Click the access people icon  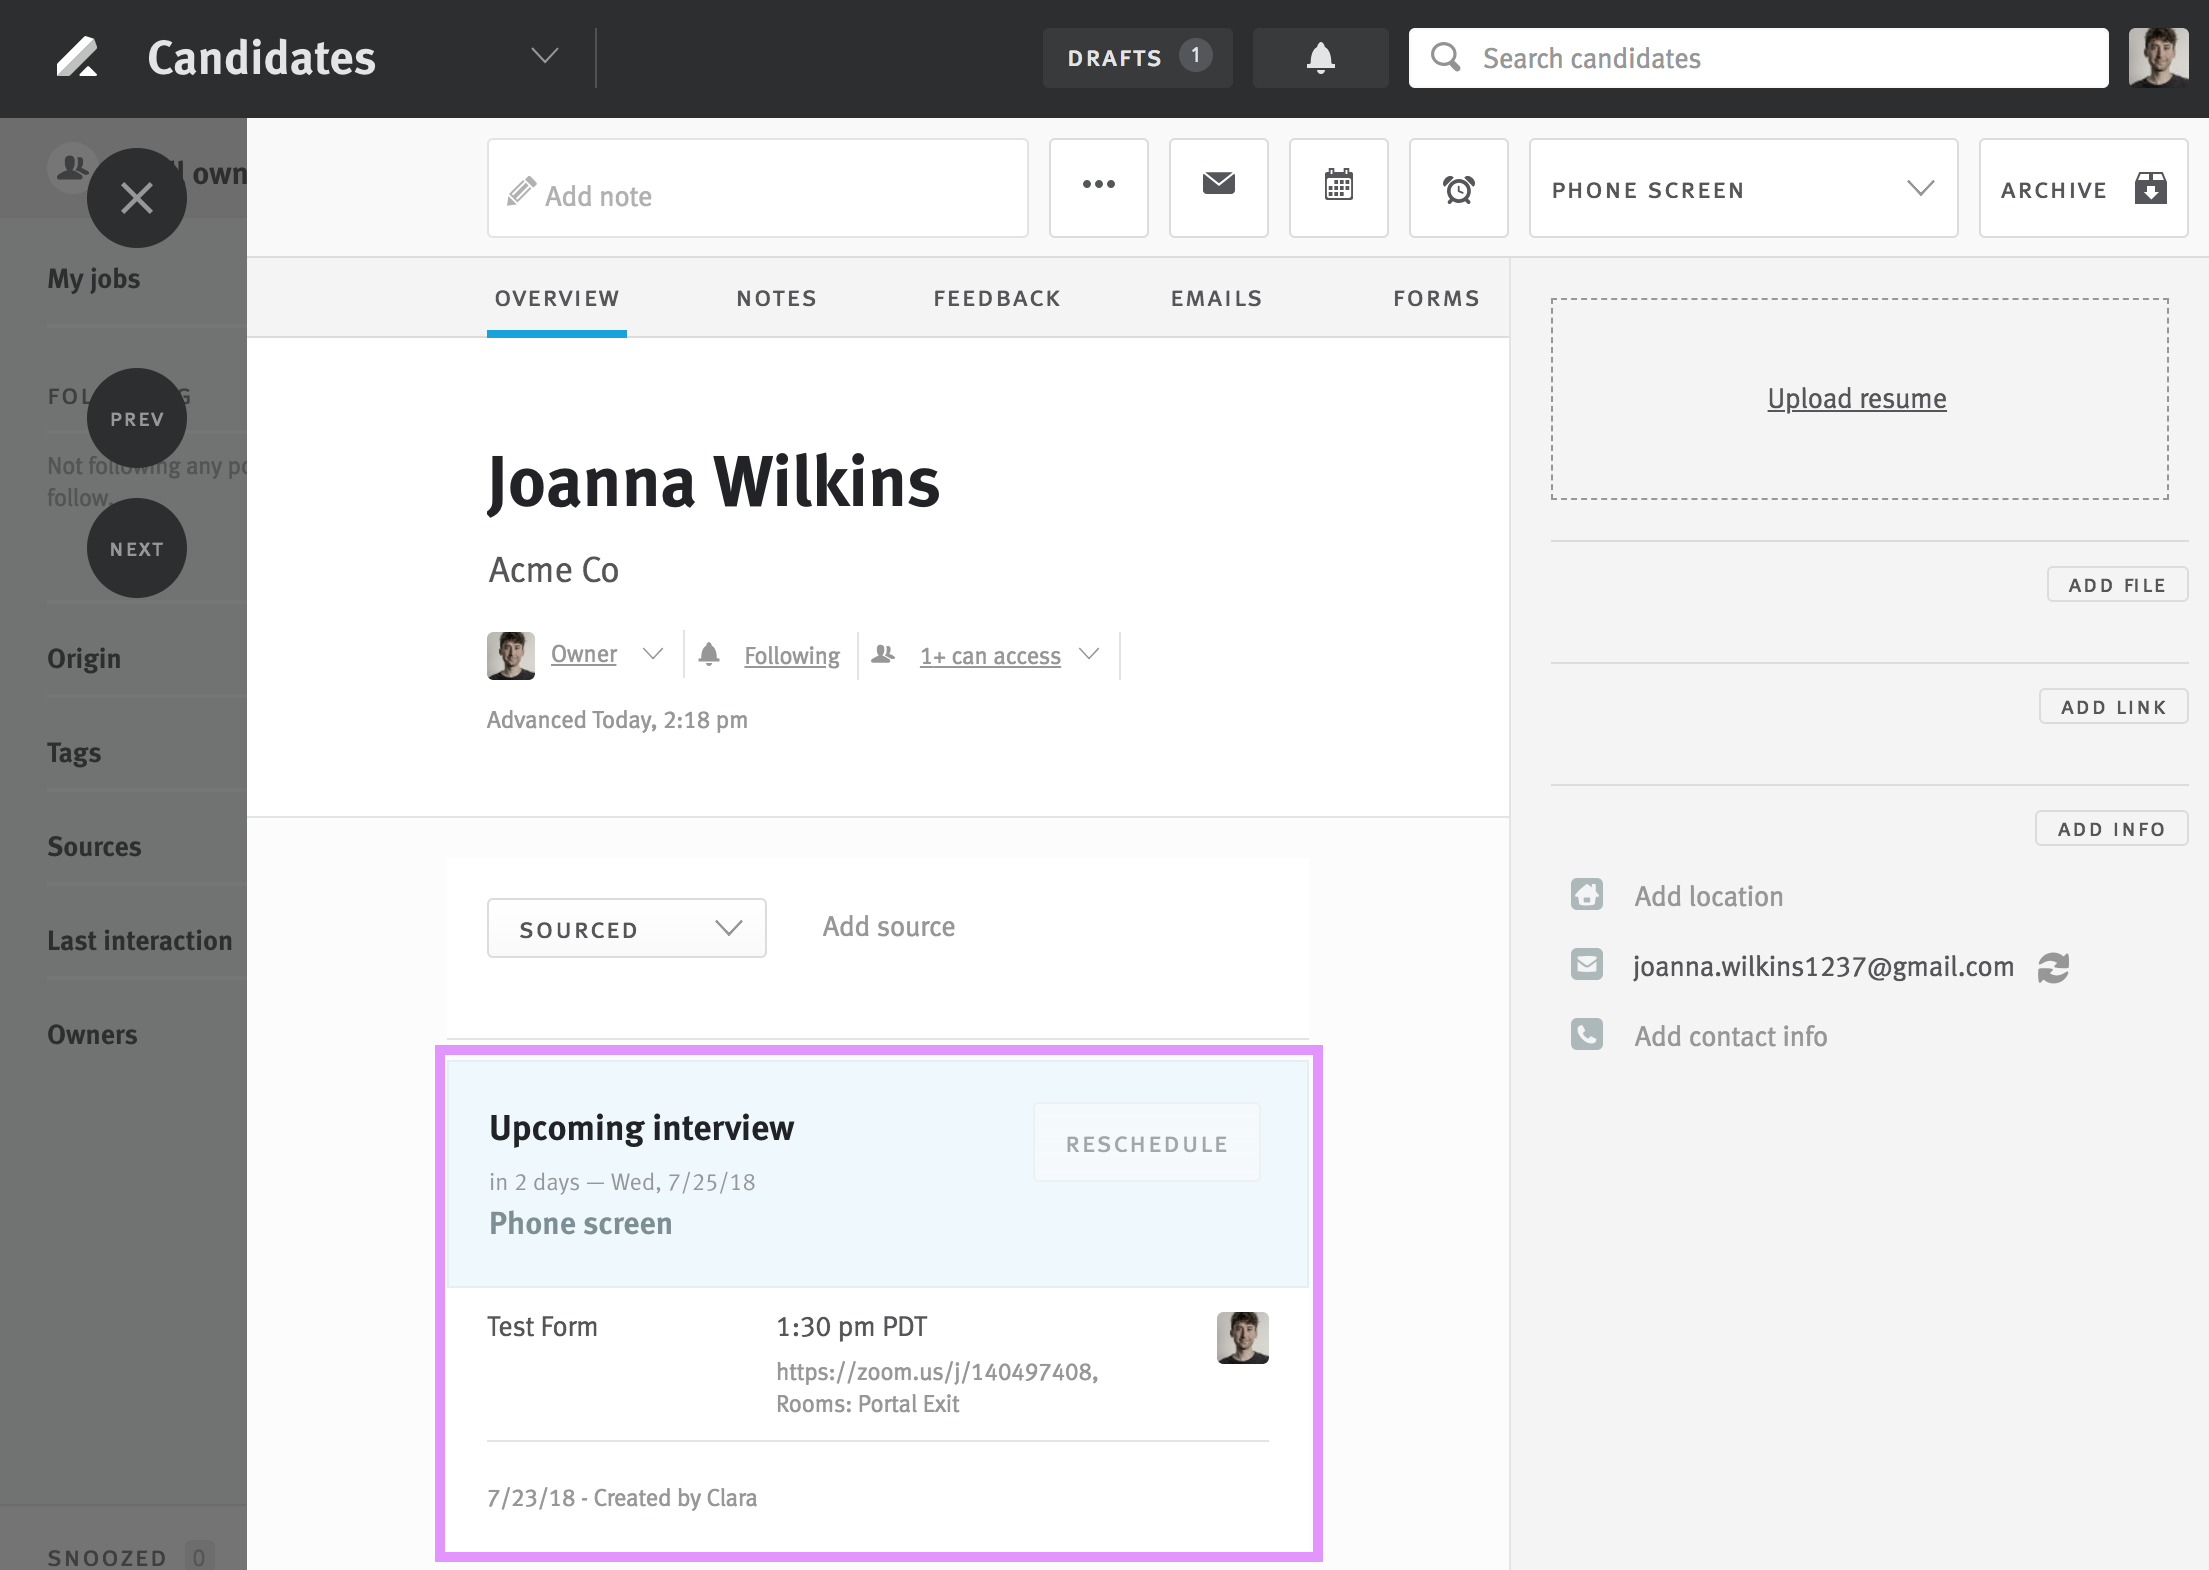click(x=883, y=654)
